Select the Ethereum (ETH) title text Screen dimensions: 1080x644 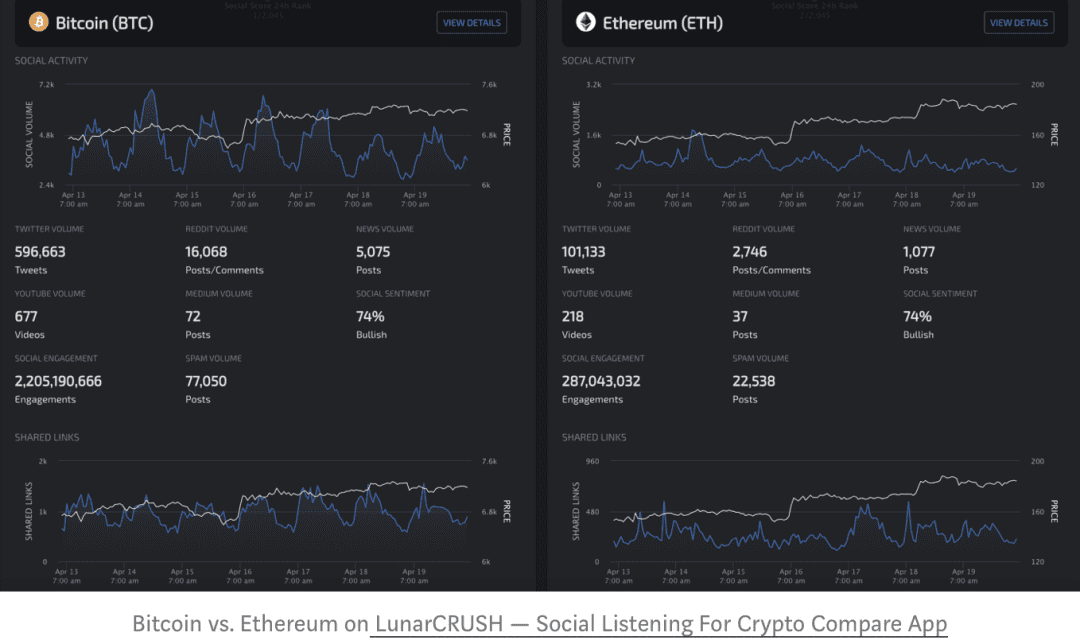[663, 23]
